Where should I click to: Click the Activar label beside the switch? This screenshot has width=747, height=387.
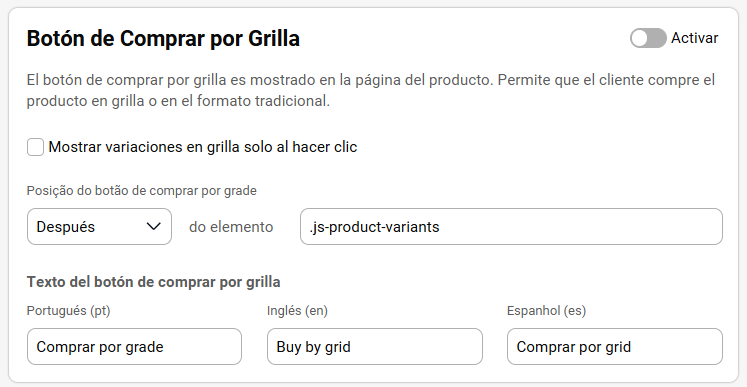[x=695, y=38]
